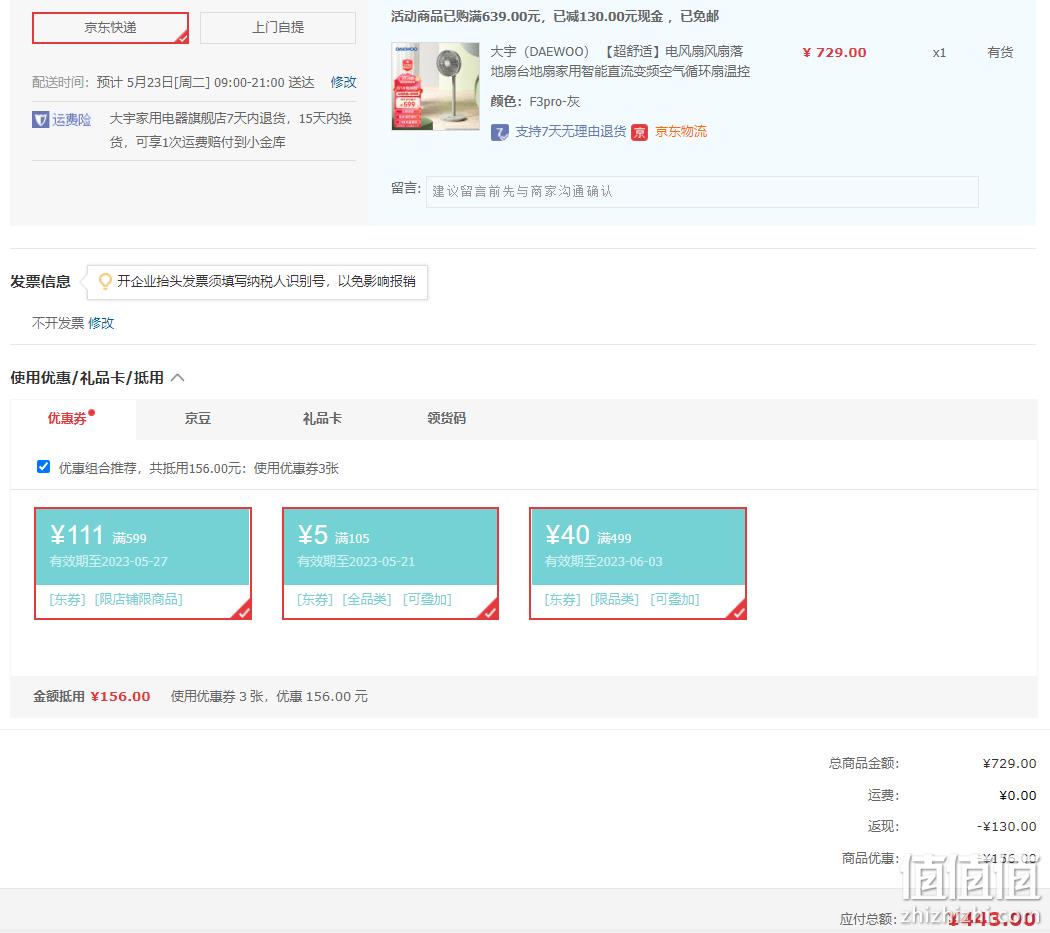Toggle the ¥111 满599 coupon

coord(143,563)
